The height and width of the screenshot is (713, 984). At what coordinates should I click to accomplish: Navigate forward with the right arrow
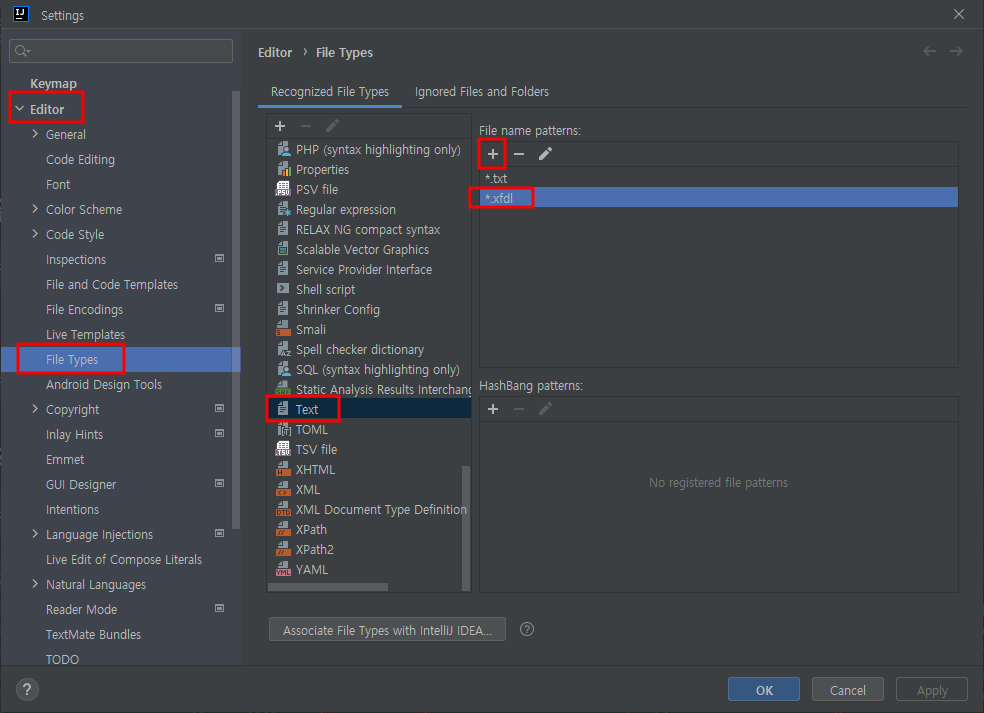[x=956, y=51]
